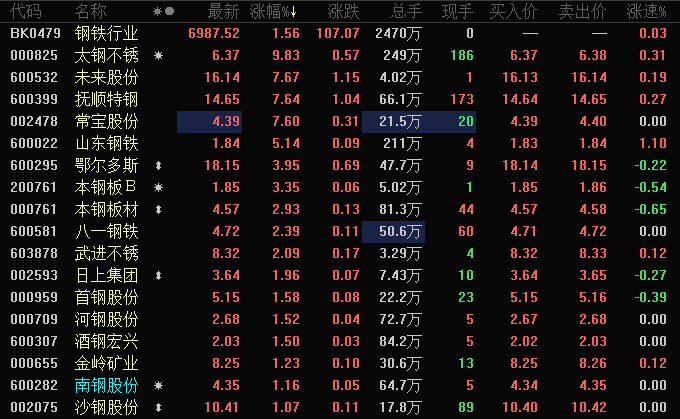Click the 代码 column header
Screen dimensions: 680x419
pos(26,12)
